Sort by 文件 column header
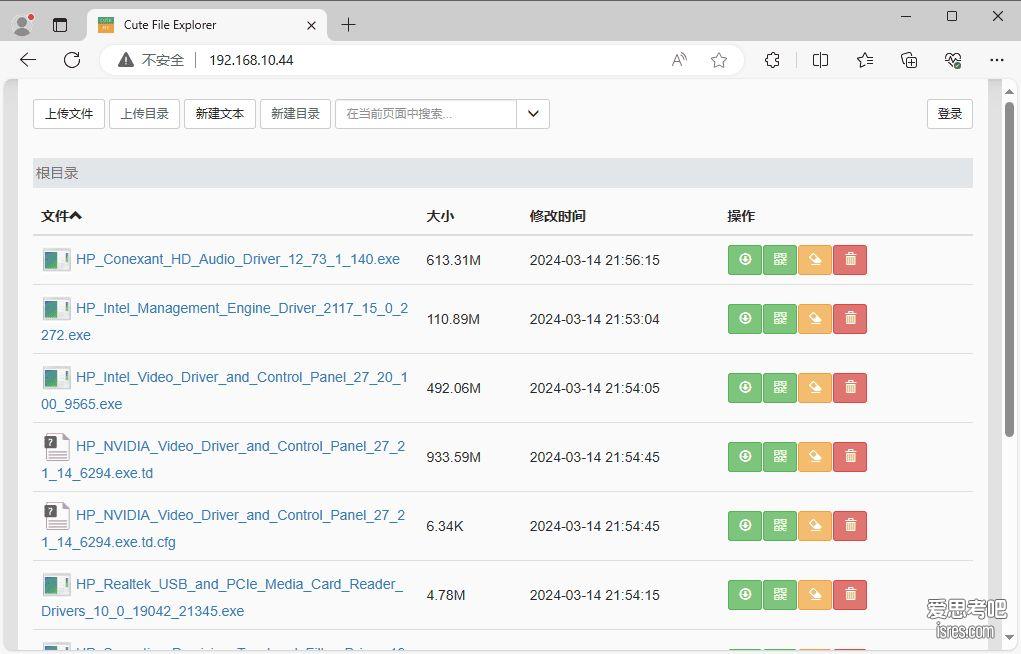Screen dimensions: 1021x654 (x=61, y=216)
